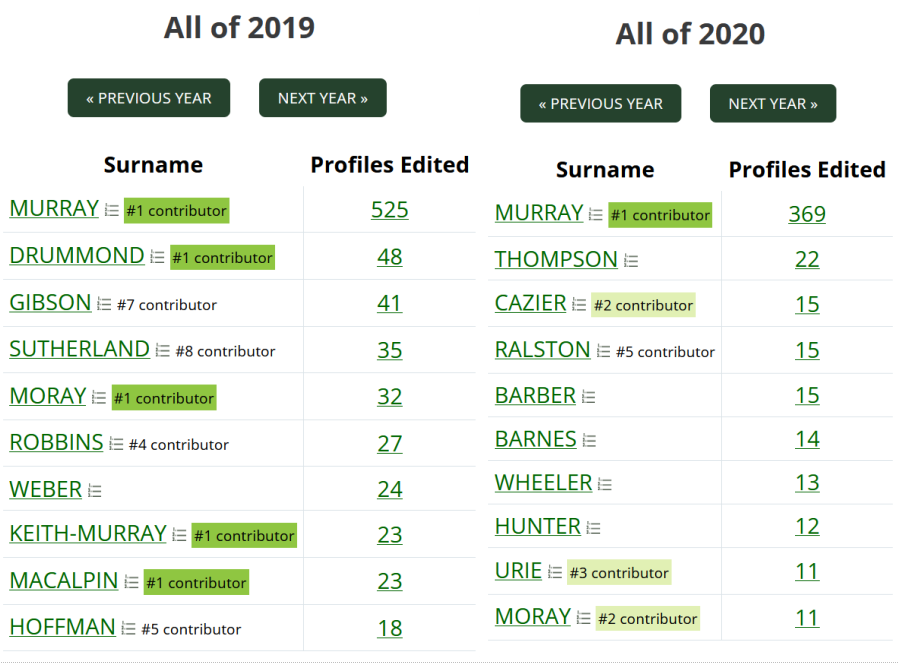
Task: Click the list icon beside KEITH-MURRAY
Action: click(x=179, y=535)
